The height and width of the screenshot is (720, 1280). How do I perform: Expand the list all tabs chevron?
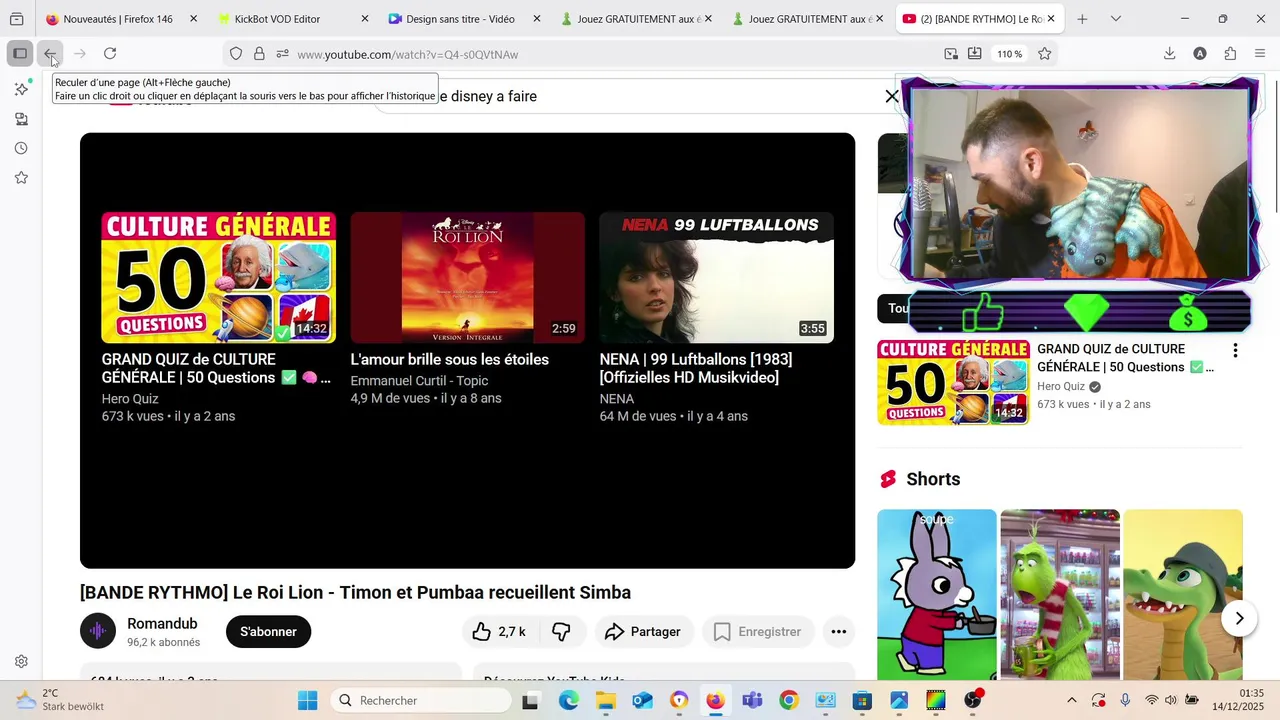[1116, 19]
